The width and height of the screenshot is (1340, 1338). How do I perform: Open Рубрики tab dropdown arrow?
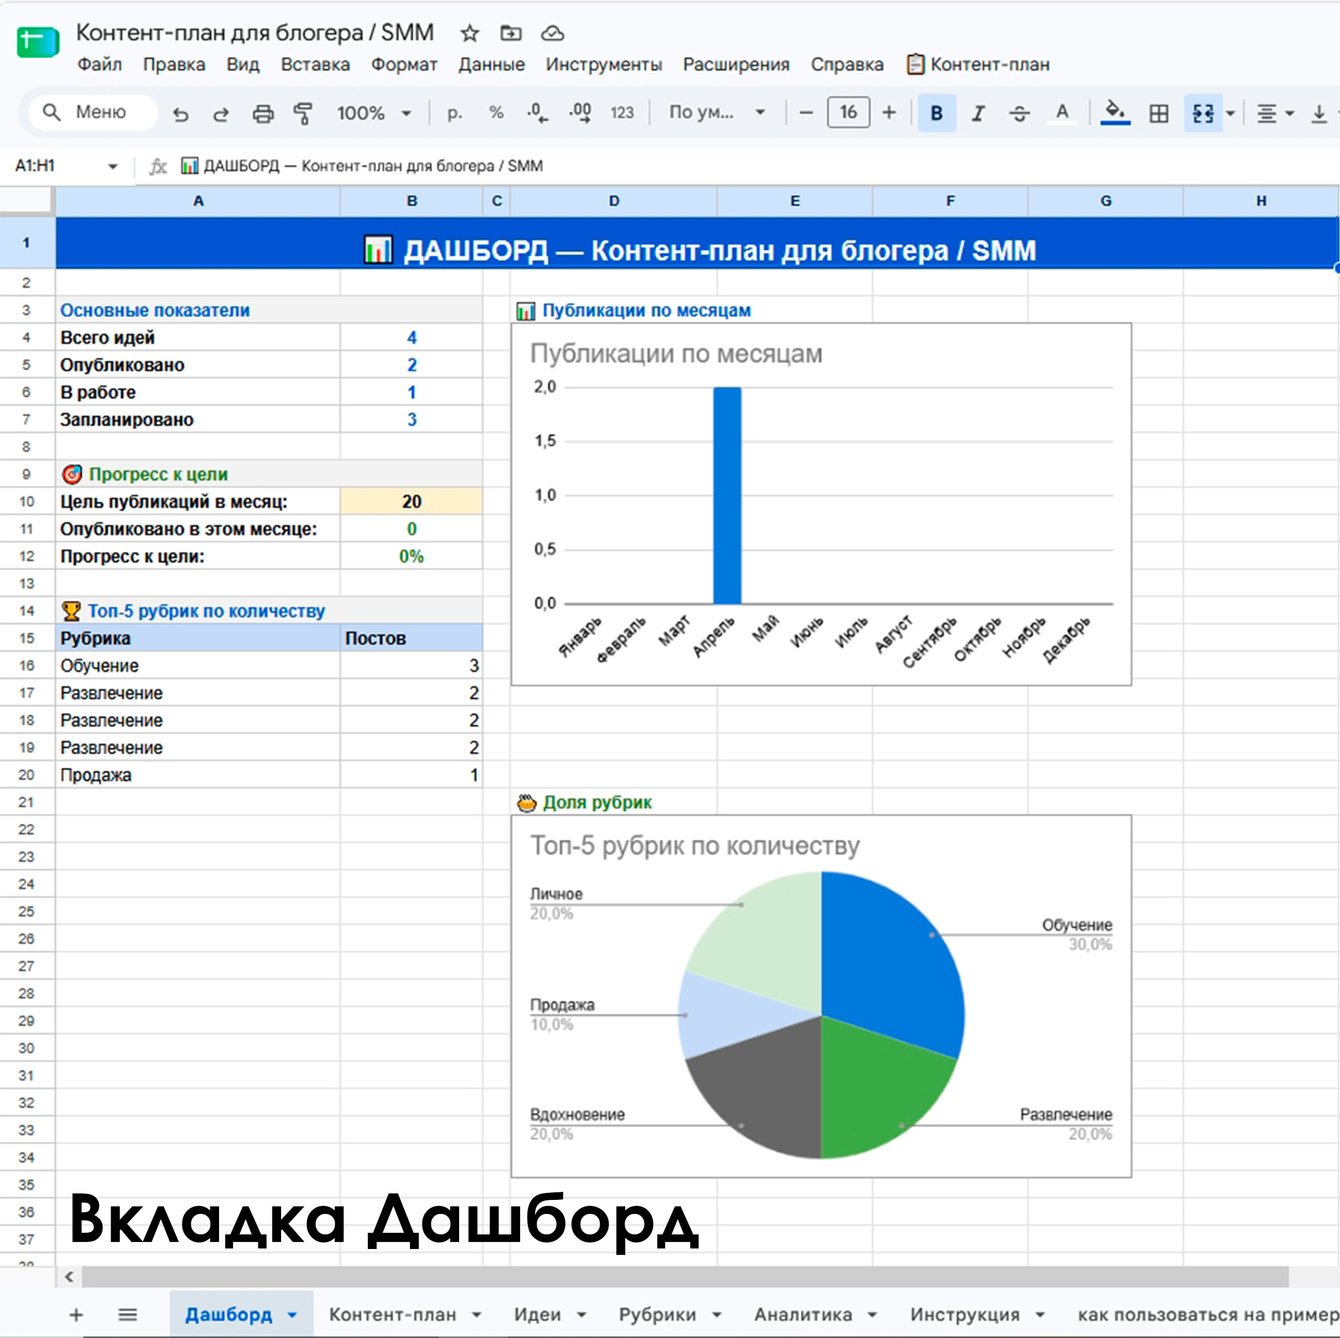[x=717, y=1315]
